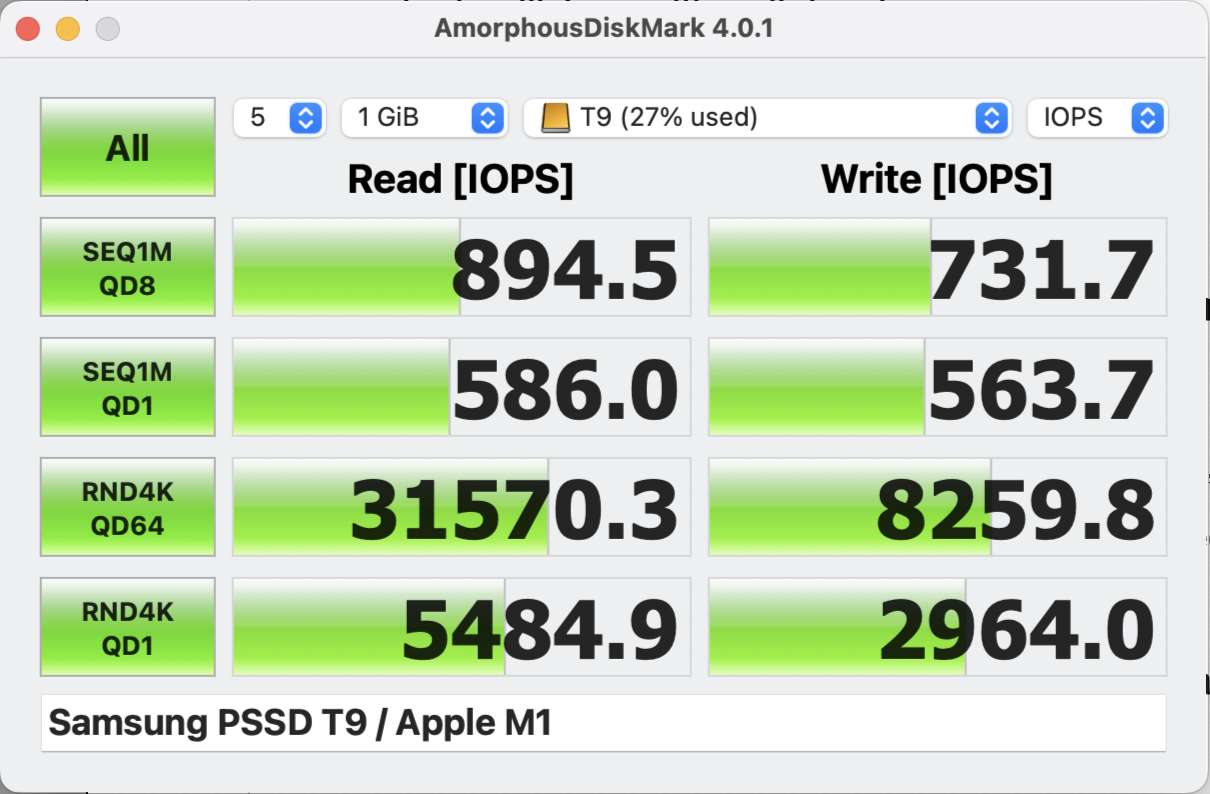Click the Write [IOPS] column header
The height and width of the screenshot is (794, 1210).
(x=937, y=180)
